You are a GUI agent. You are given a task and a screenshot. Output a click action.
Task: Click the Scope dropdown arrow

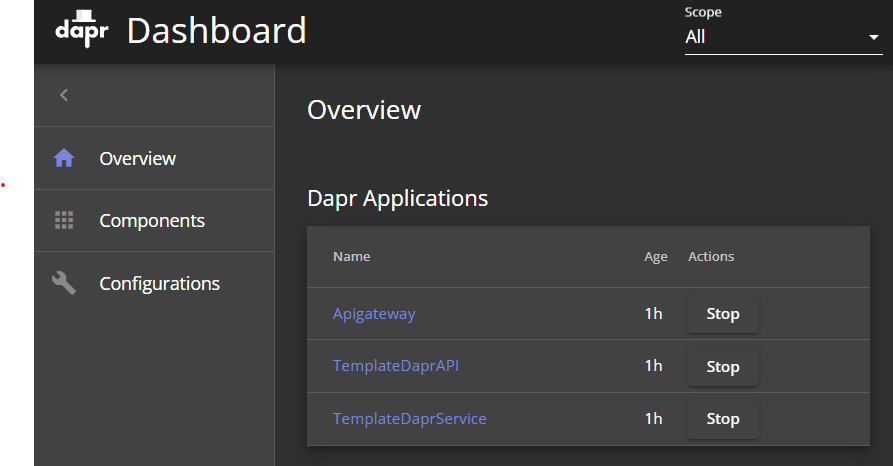click(874, 38)
